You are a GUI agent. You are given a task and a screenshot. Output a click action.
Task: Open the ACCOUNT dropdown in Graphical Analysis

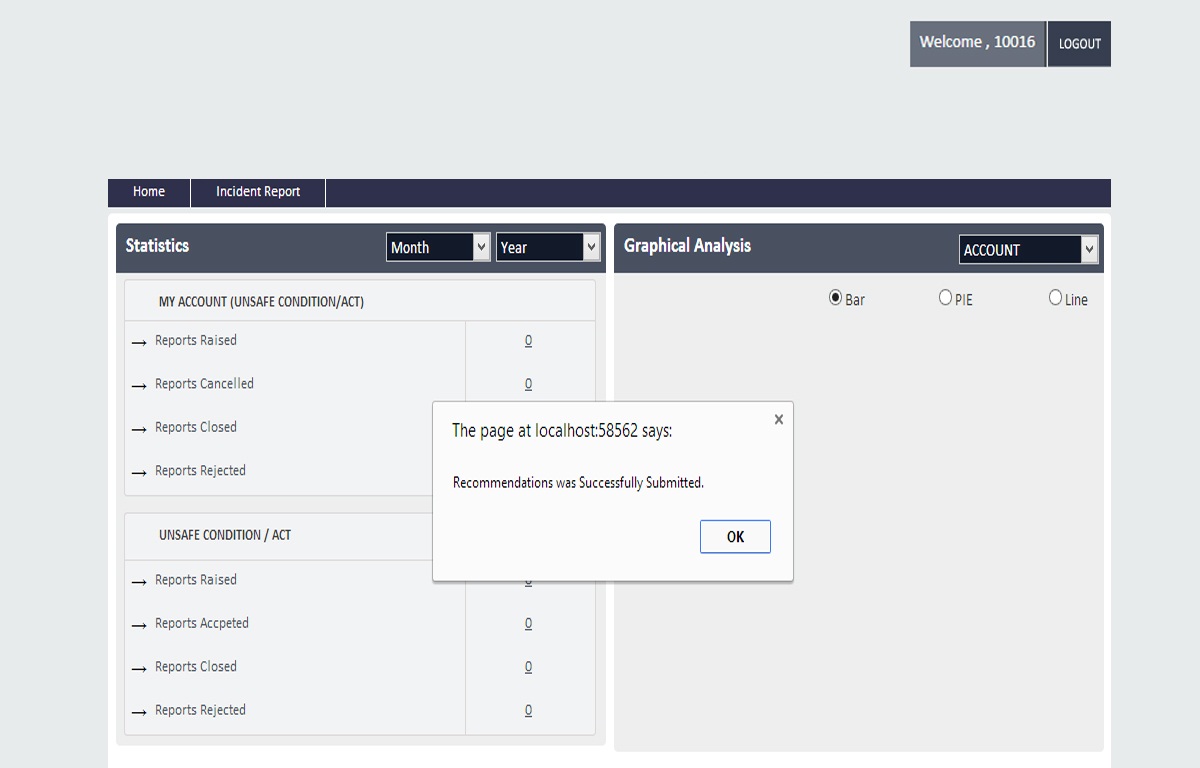tap(1028, 249)
